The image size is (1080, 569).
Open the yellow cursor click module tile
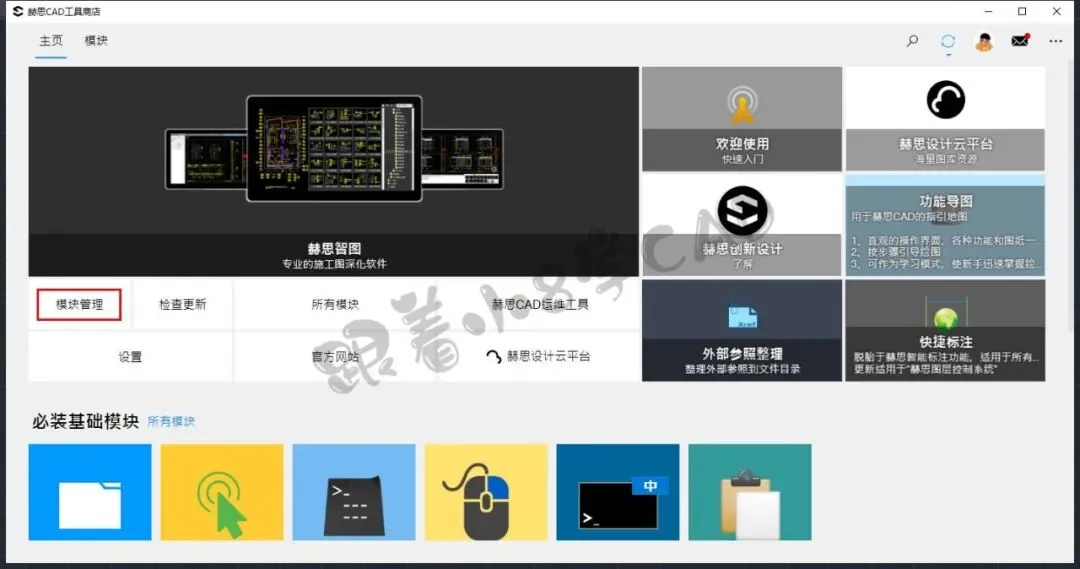(x=222, y=492)
